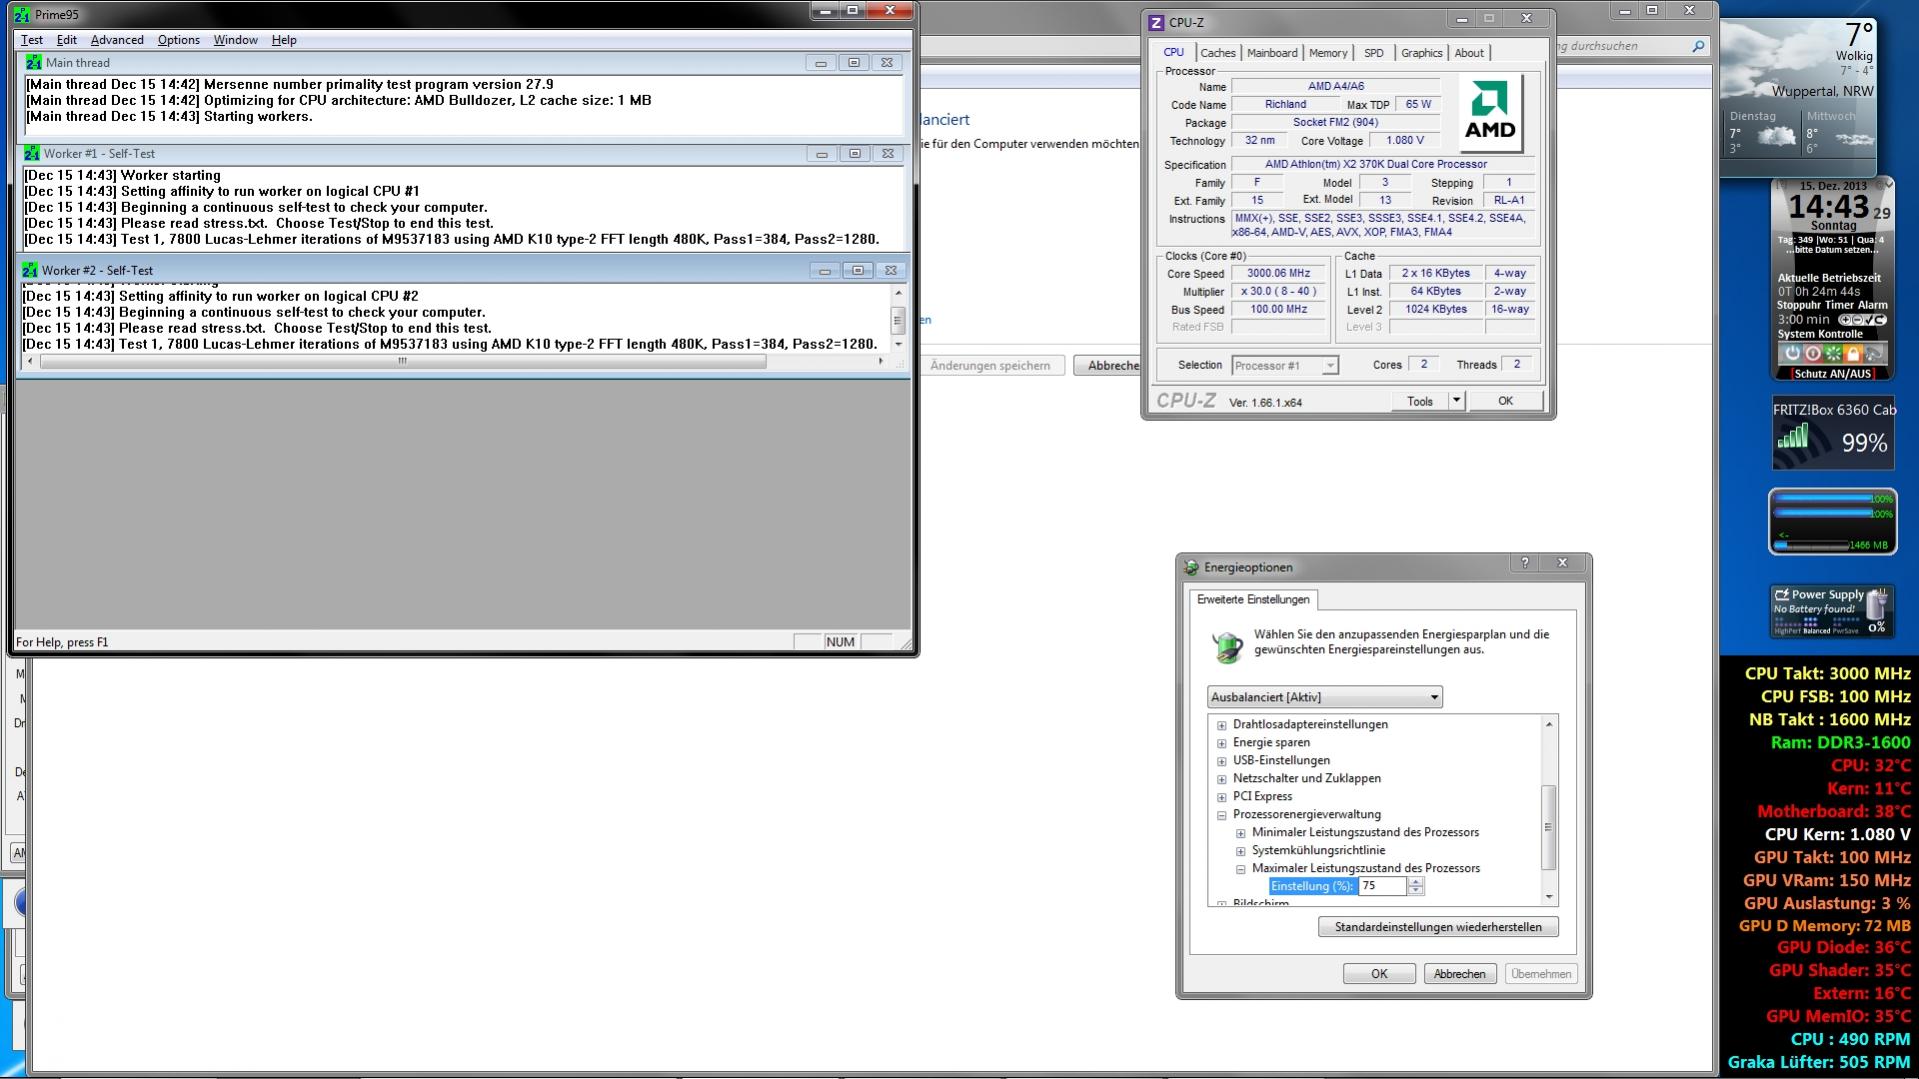Click OK in the Energieoptionen dialog
This screenshot has height=1079, width=1919.
click(1379, 974)
